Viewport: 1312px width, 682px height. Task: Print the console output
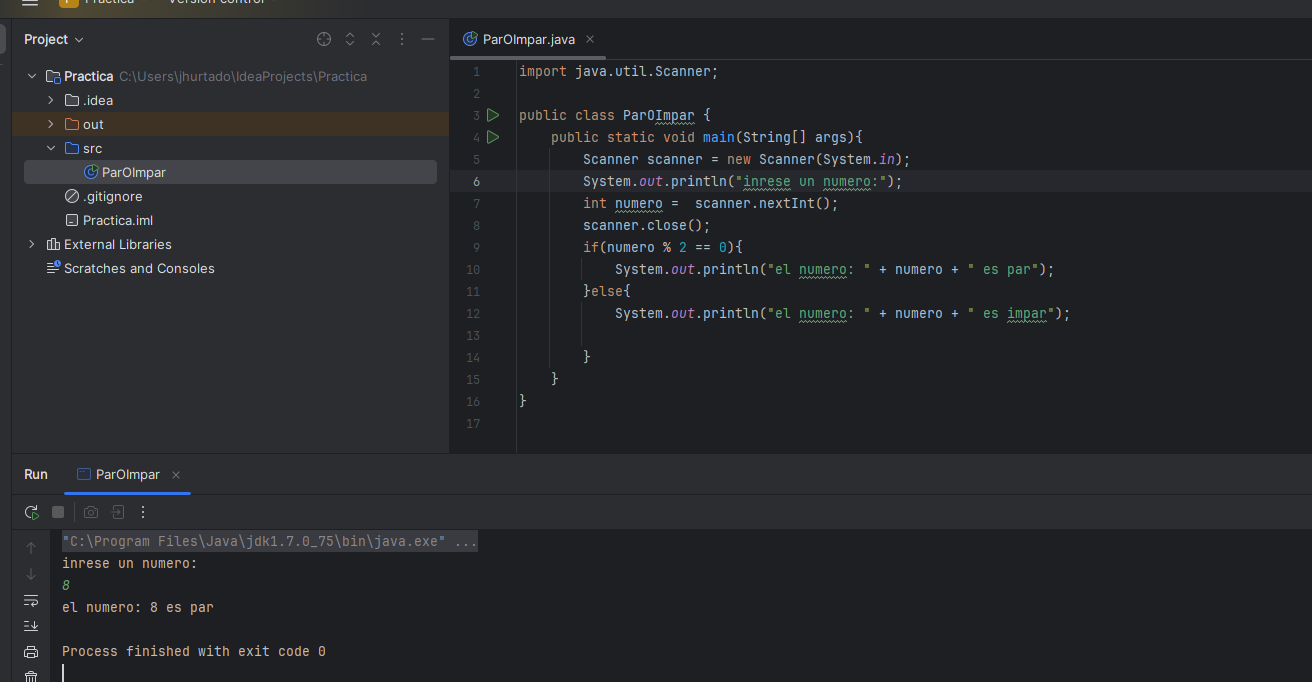tap(31, 652)
